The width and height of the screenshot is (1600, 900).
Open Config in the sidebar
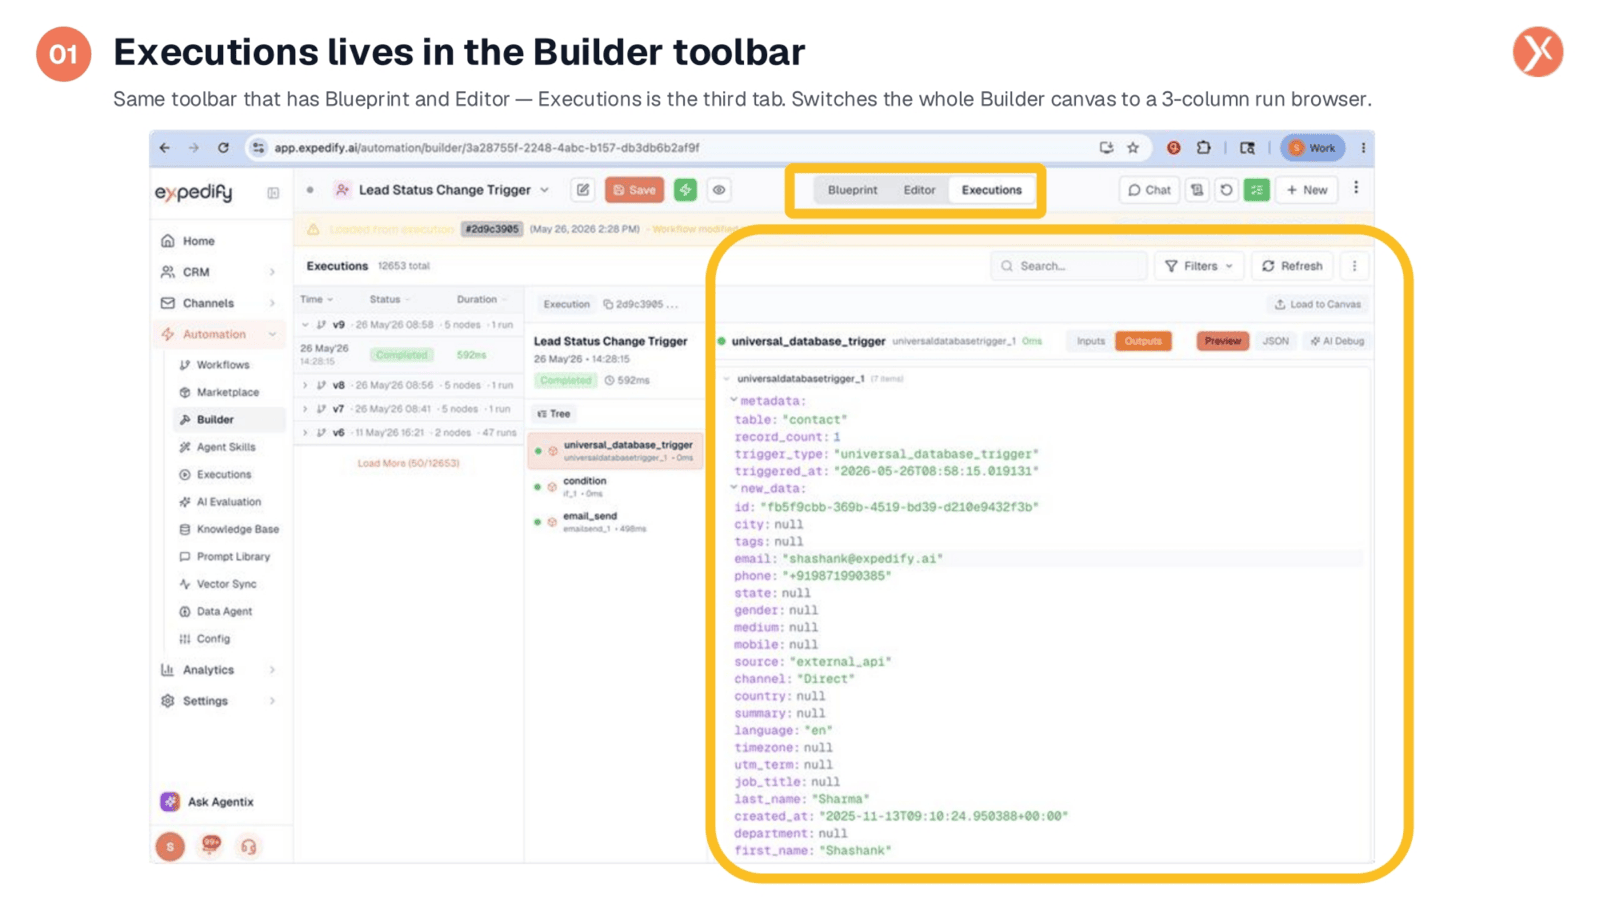(213, 638)
